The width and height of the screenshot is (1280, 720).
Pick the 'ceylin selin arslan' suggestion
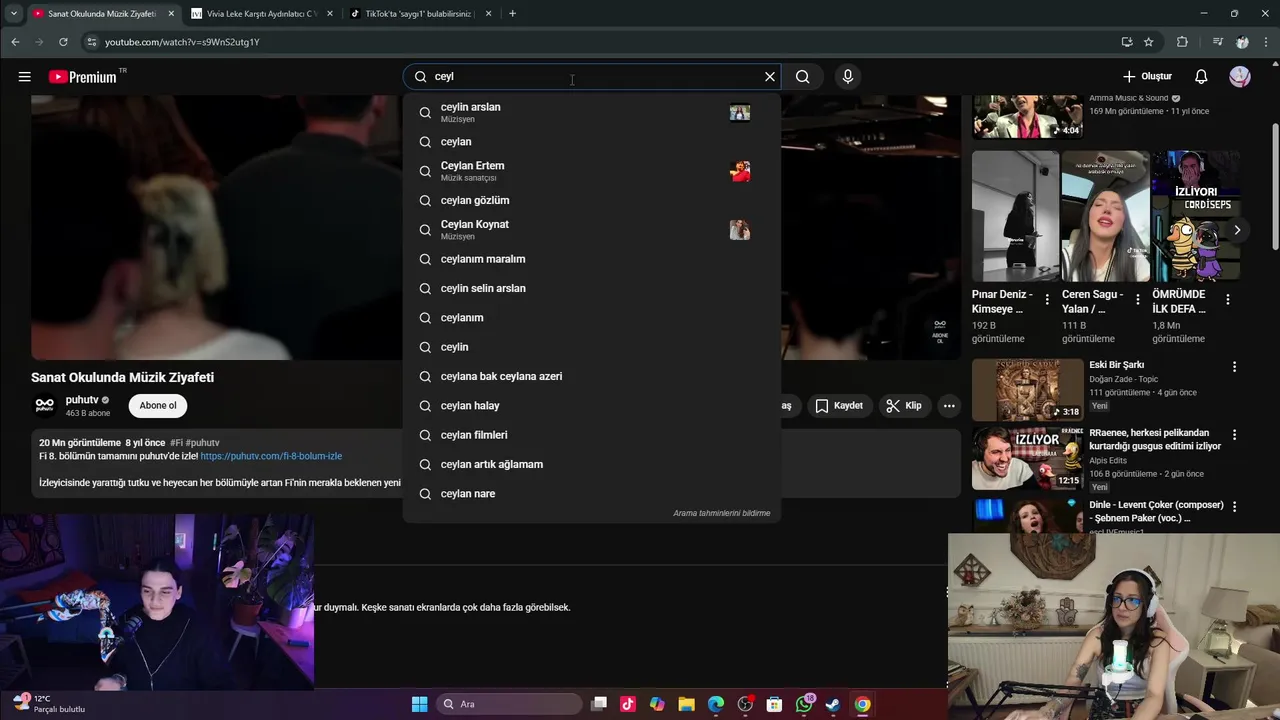(592, 288)
